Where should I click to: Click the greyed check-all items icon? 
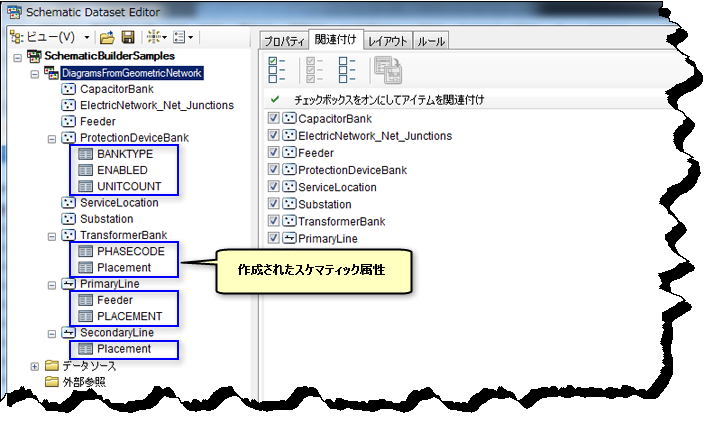point(315,70)
